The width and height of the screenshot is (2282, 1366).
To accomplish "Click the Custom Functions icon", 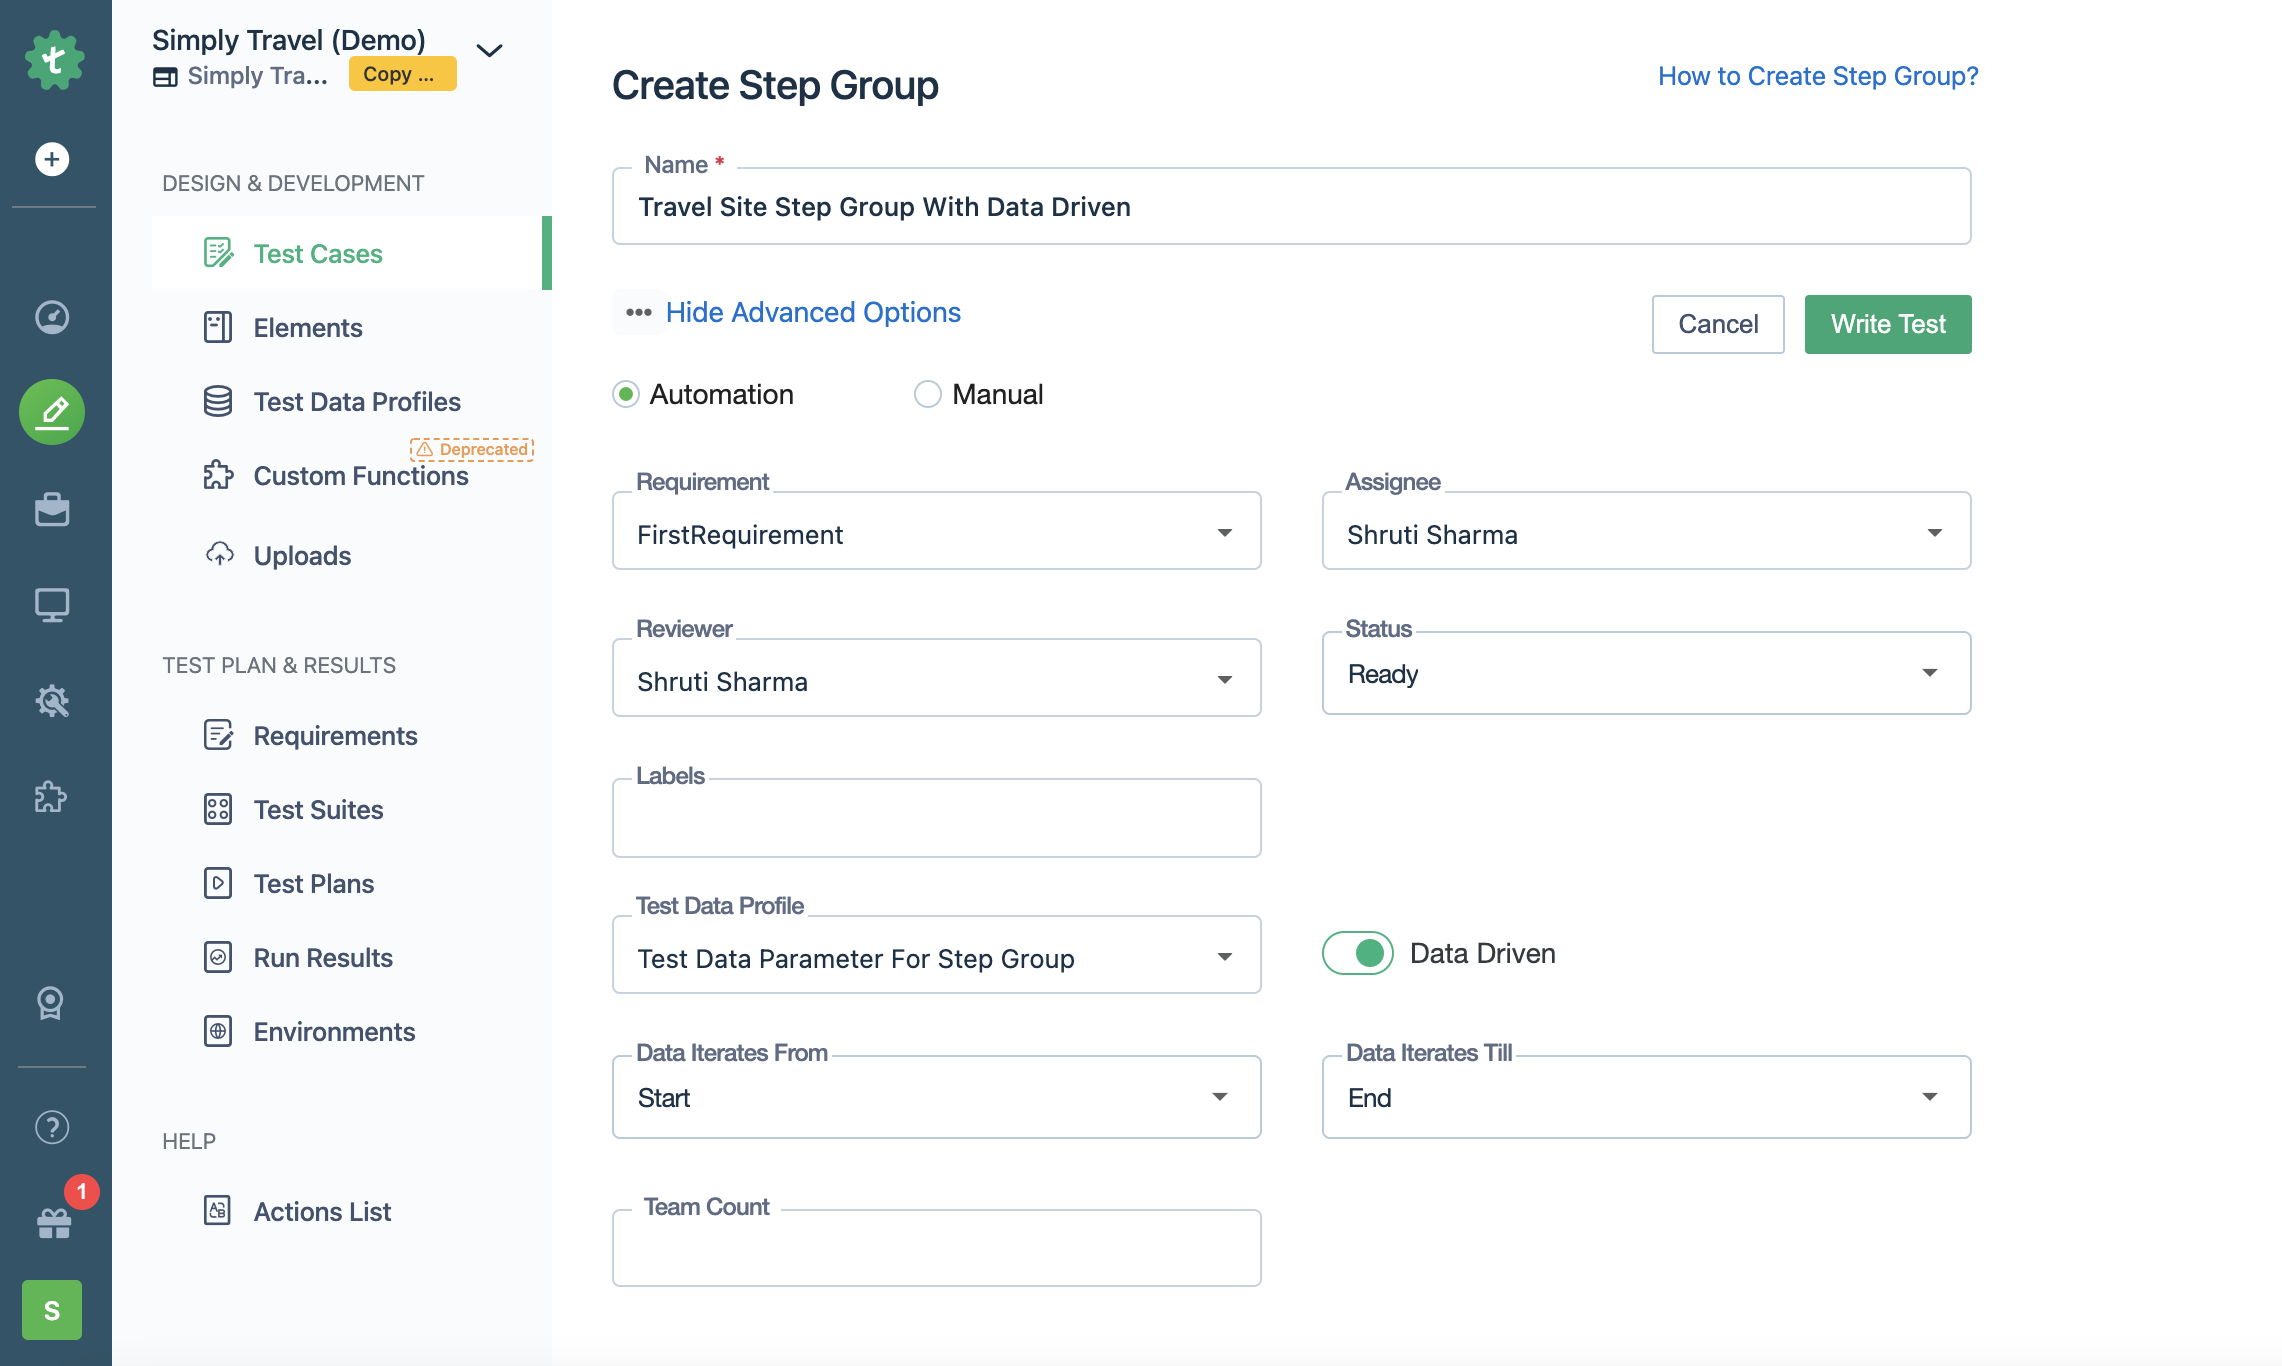I will tap(216, 475).
